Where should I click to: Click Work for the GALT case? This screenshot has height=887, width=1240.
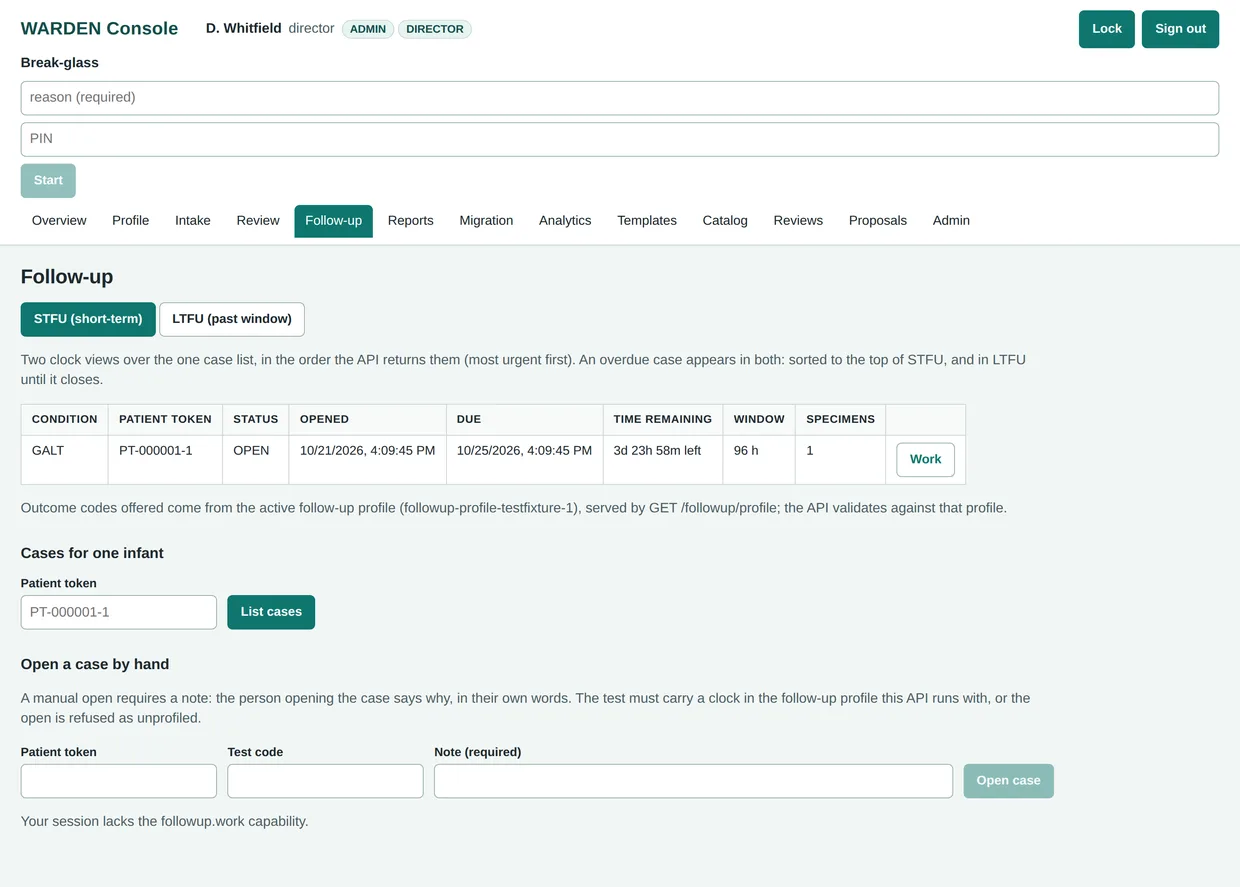click(x=925, y=460)
